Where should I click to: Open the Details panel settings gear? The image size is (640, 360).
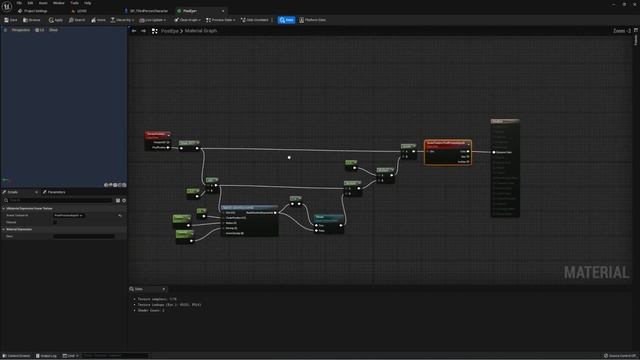pos(124,200)
